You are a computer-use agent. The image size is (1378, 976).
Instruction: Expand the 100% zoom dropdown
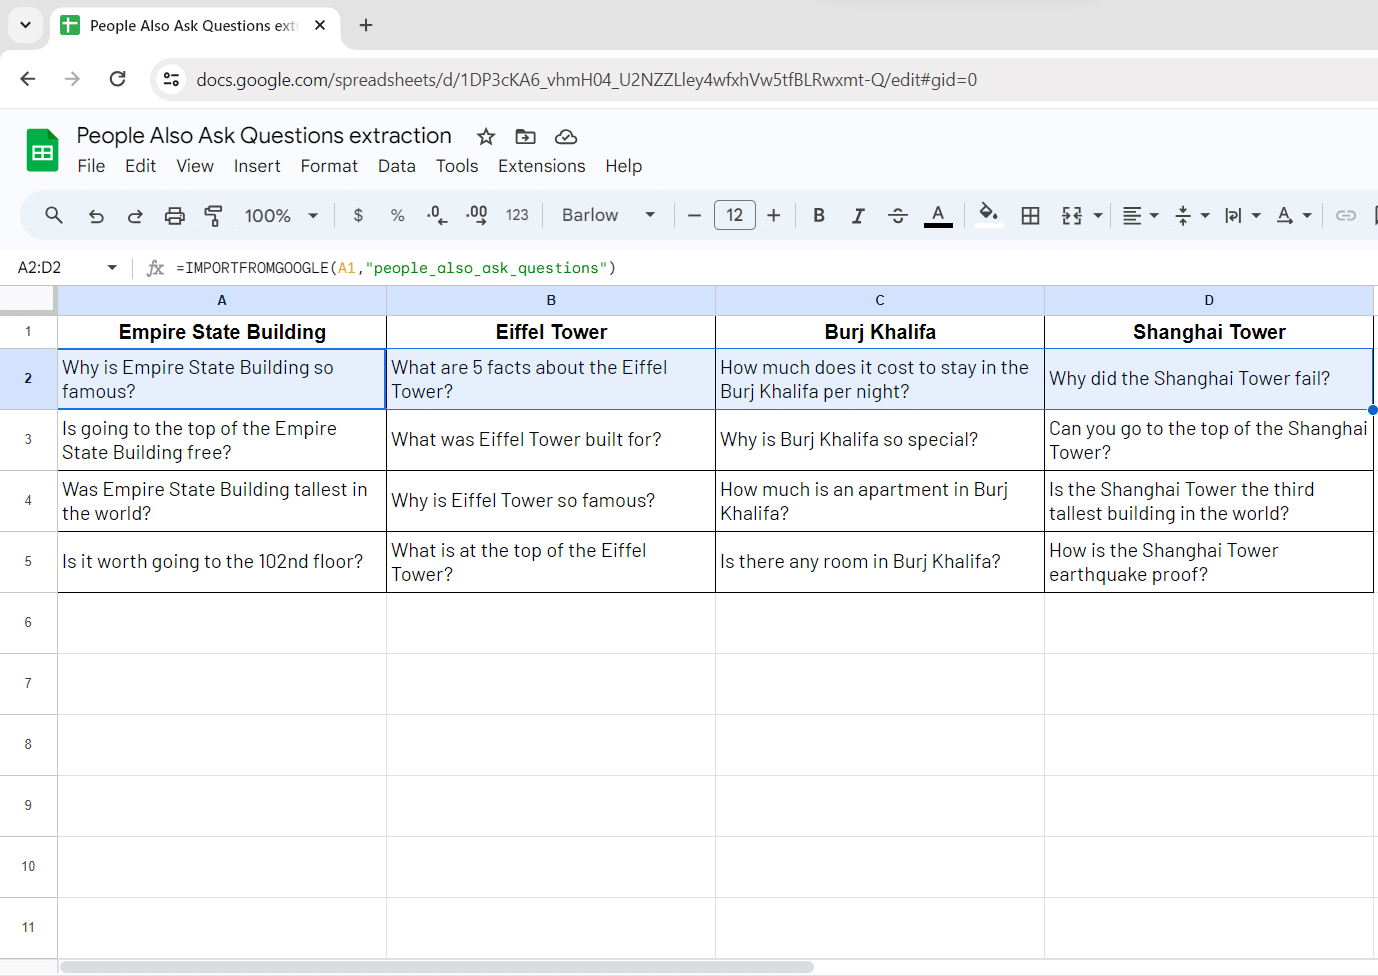[281, 215]
